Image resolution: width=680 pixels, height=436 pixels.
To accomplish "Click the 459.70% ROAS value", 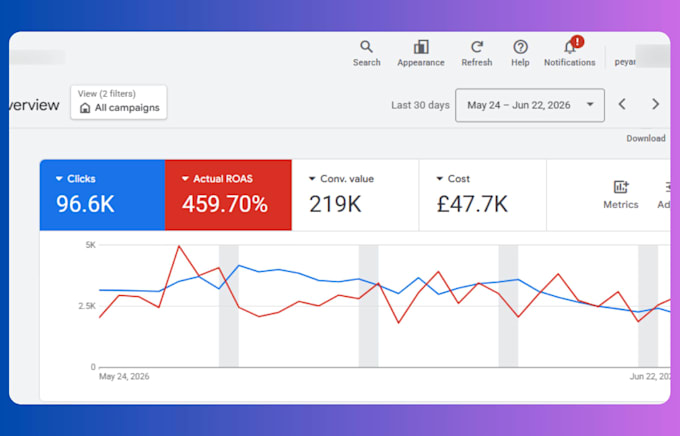I will pos(225,204).
